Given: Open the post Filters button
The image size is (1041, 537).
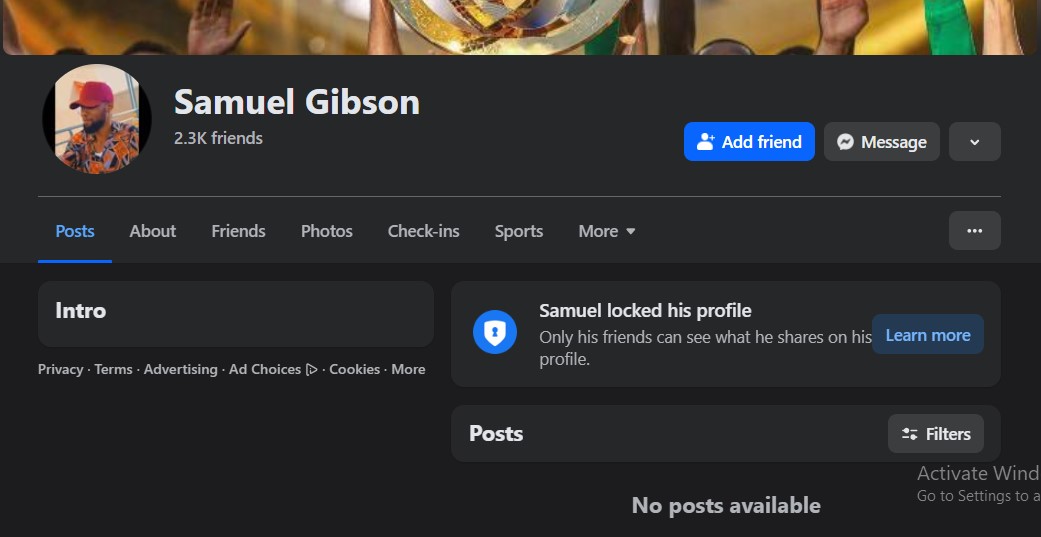Looking at the screenshot, I should (x=935, y=433).
